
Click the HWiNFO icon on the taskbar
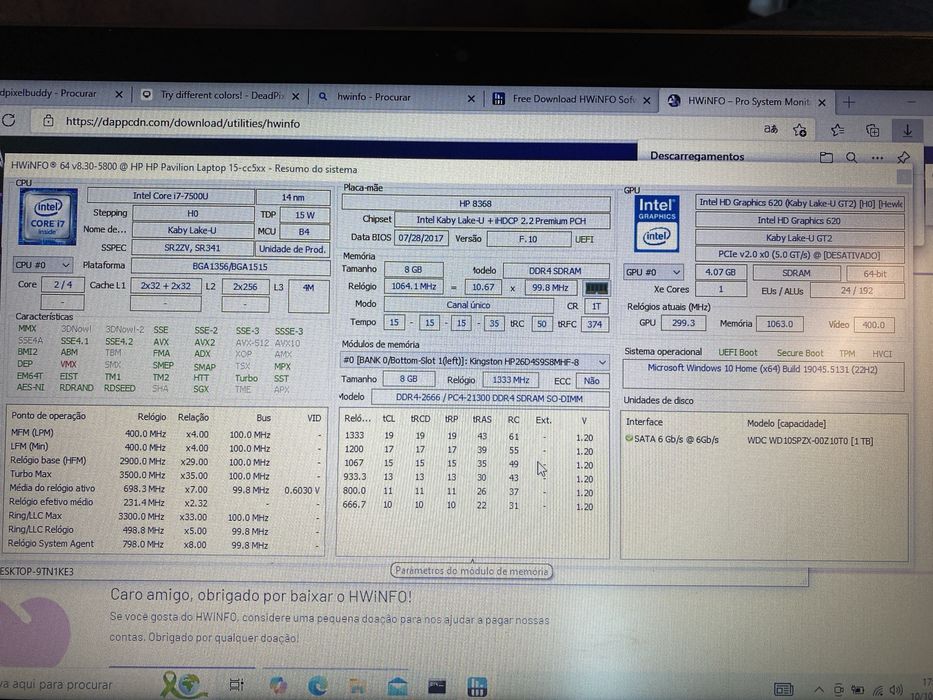point(477,686)
